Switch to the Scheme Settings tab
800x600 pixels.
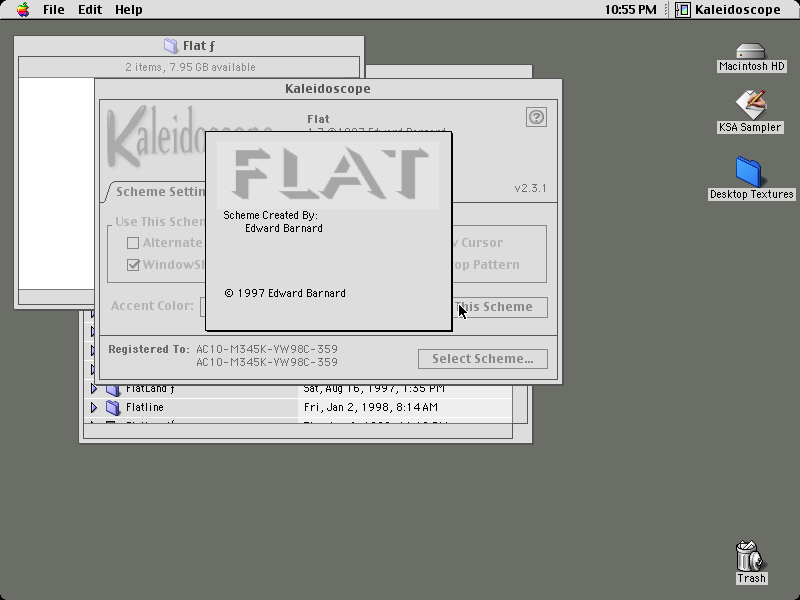point(158,192)
